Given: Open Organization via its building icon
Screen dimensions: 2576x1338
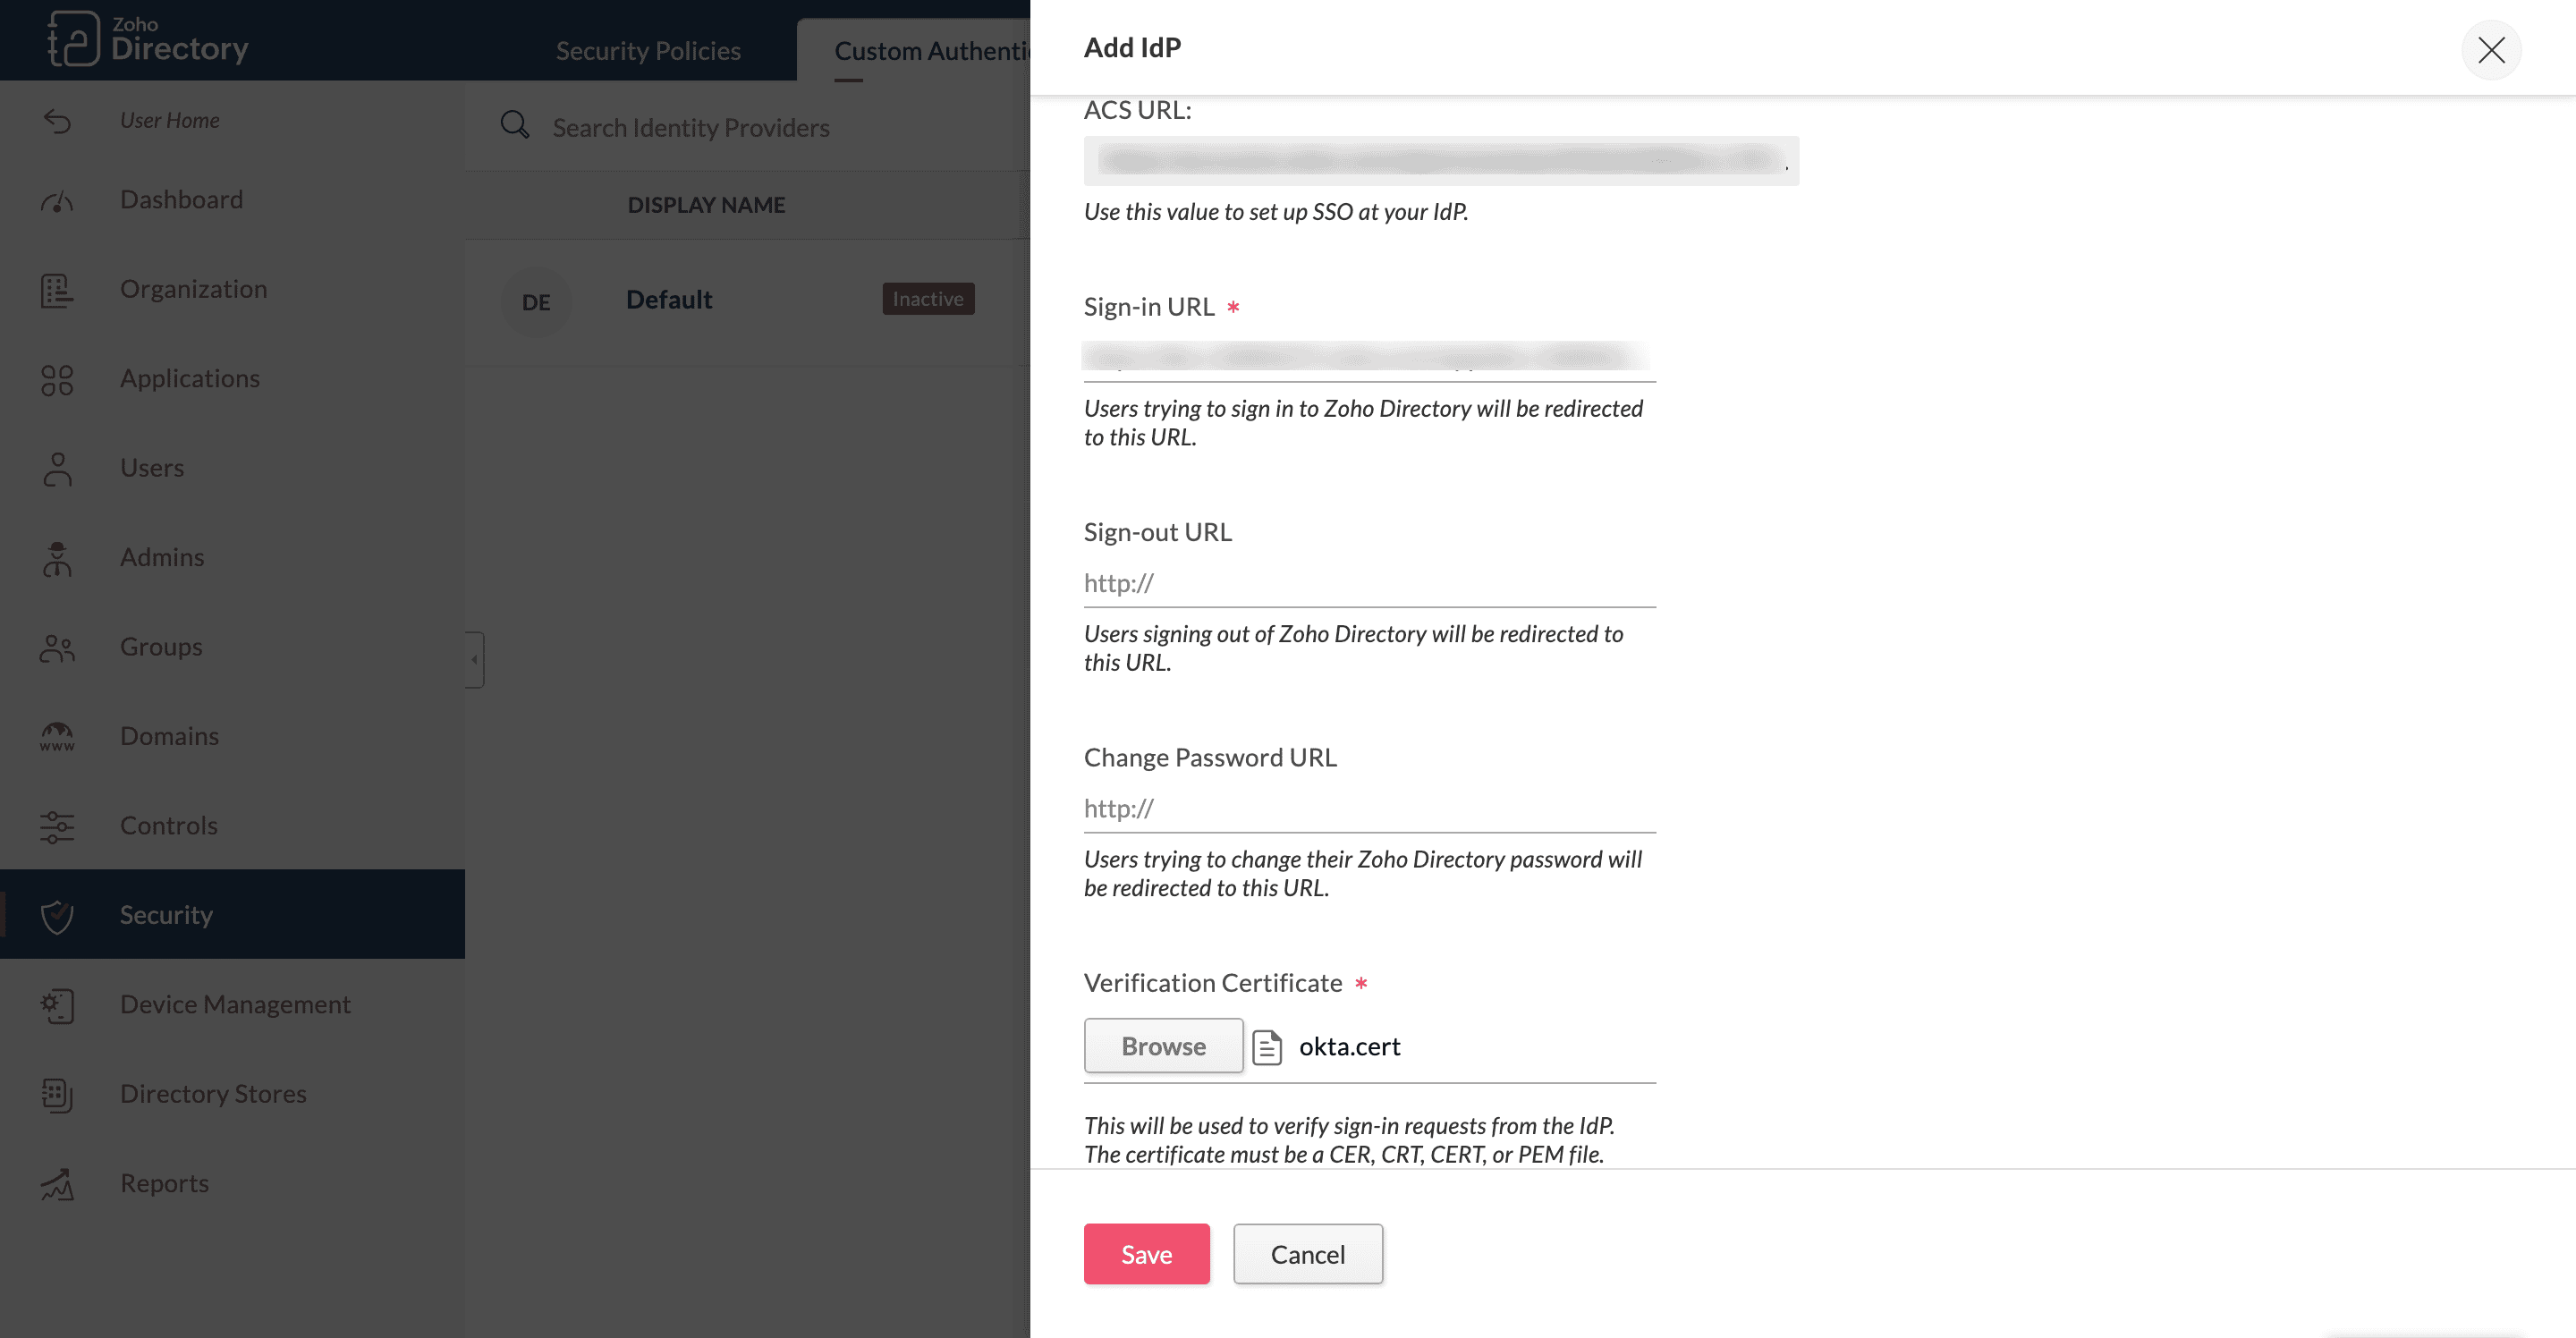Looking at the screenshot, I should 57,290.
